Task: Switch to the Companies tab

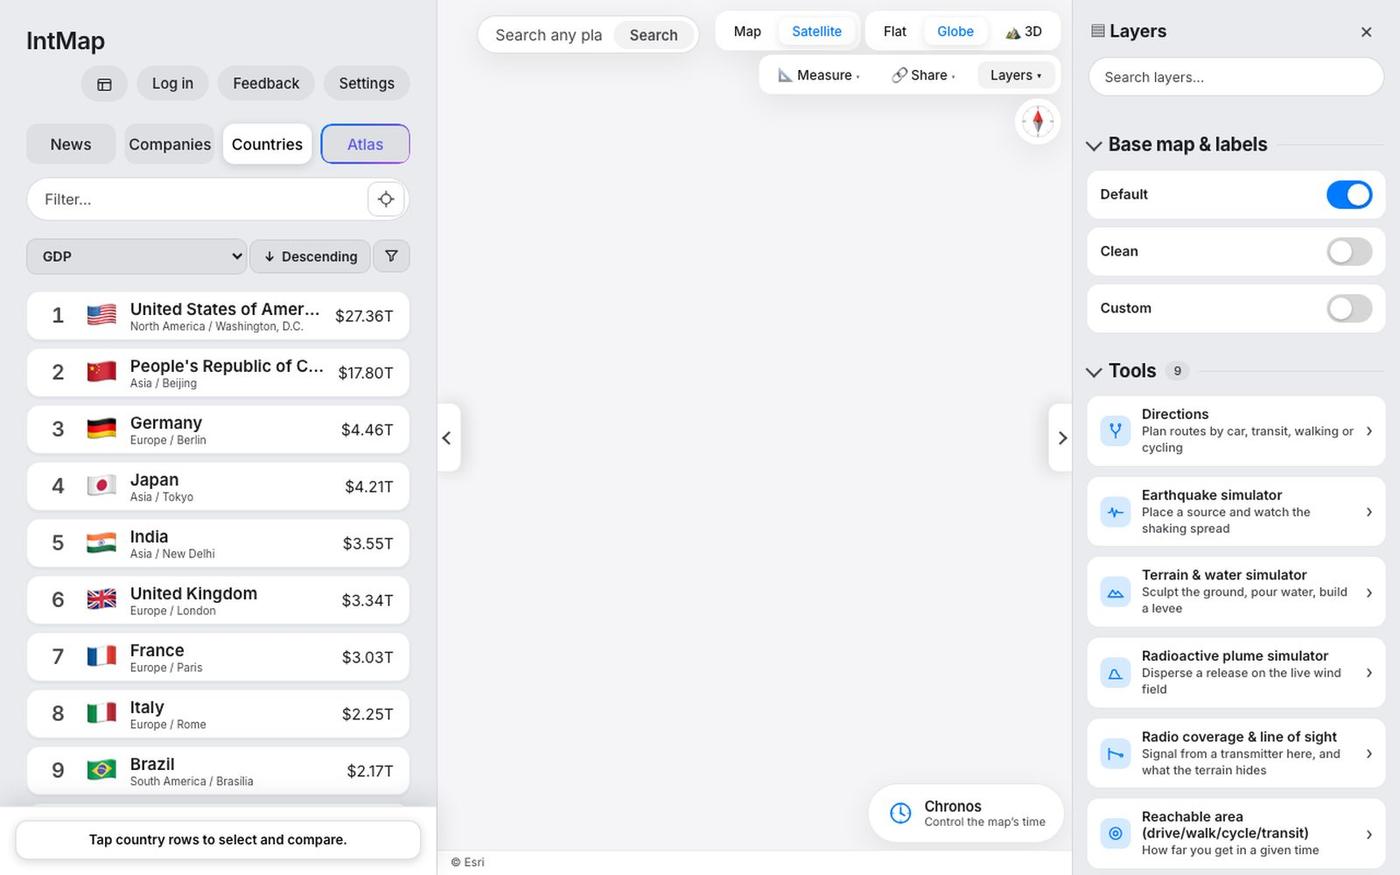Action: (x=170, y=144)
